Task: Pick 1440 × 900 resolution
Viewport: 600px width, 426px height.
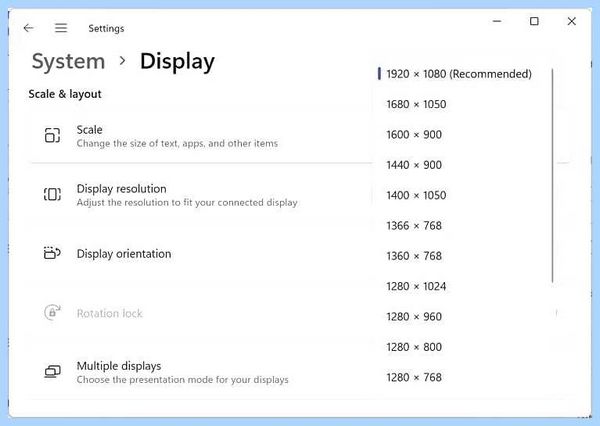Action: pos(414,165)
